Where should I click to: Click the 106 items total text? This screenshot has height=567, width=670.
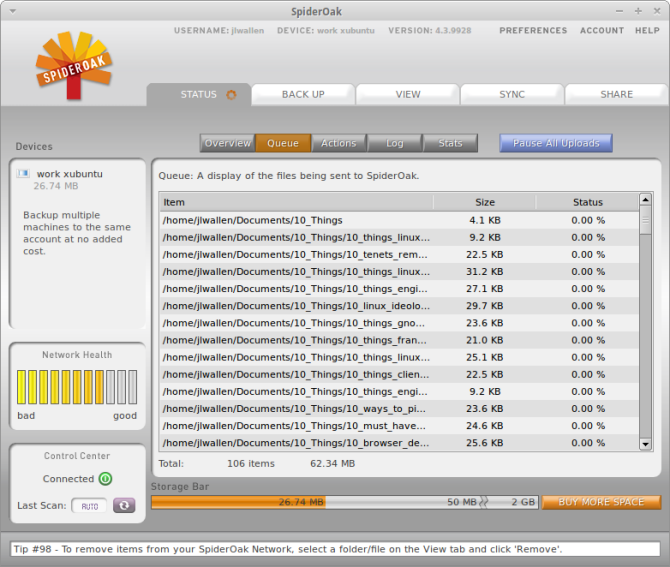pos(251,464)
